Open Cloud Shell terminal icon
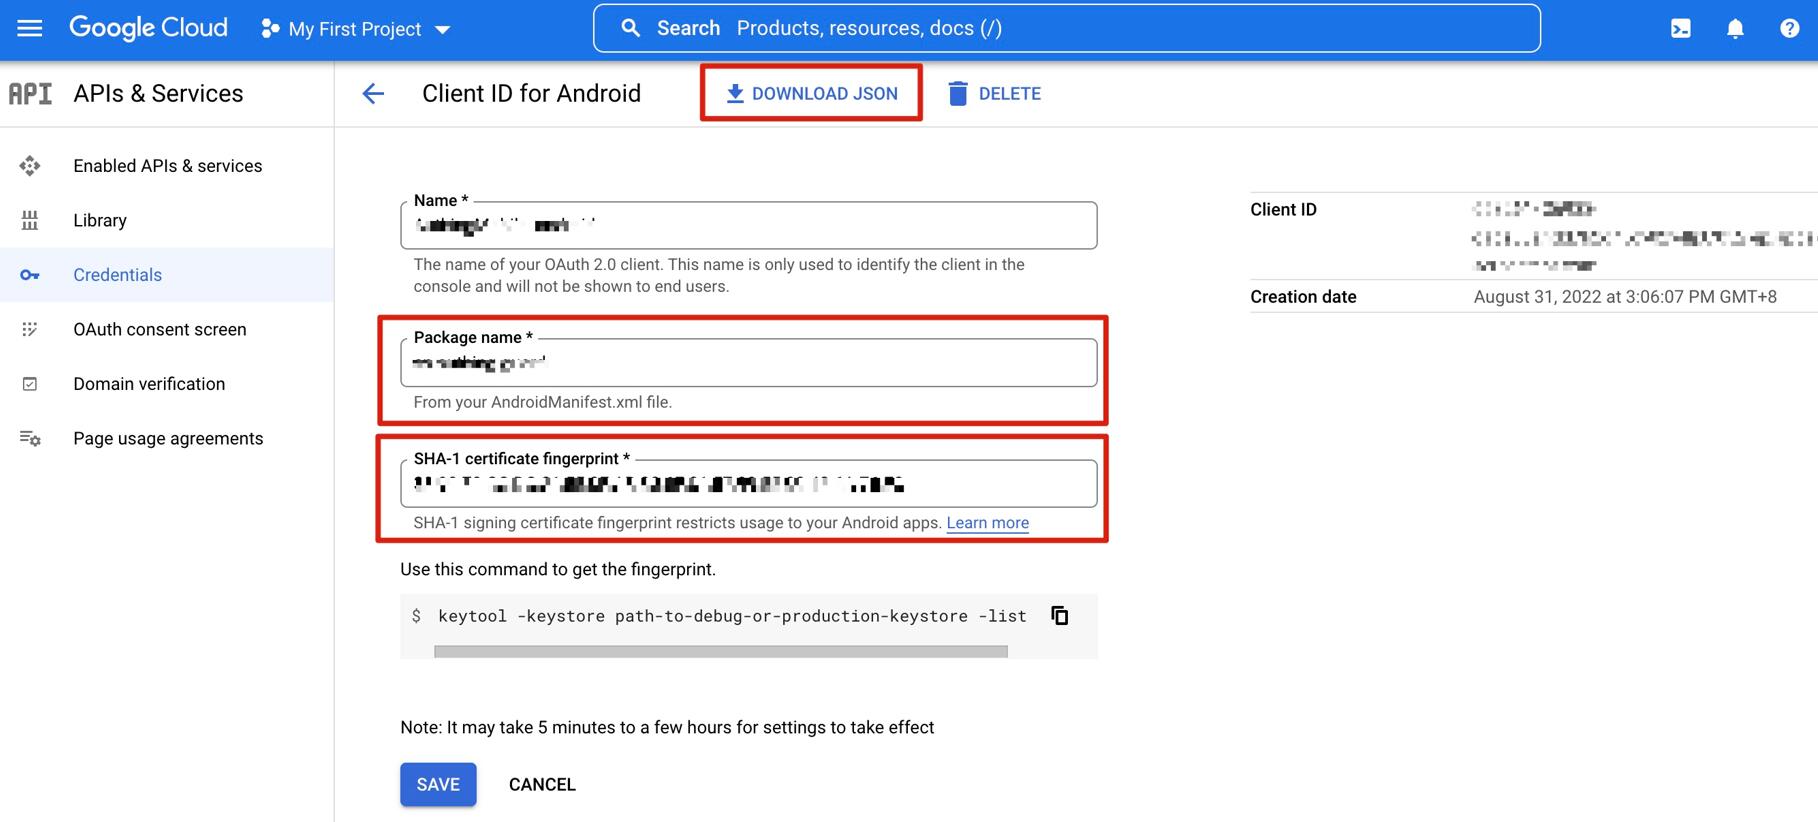Screen dimensions: 1818x822 (1681, 29)
